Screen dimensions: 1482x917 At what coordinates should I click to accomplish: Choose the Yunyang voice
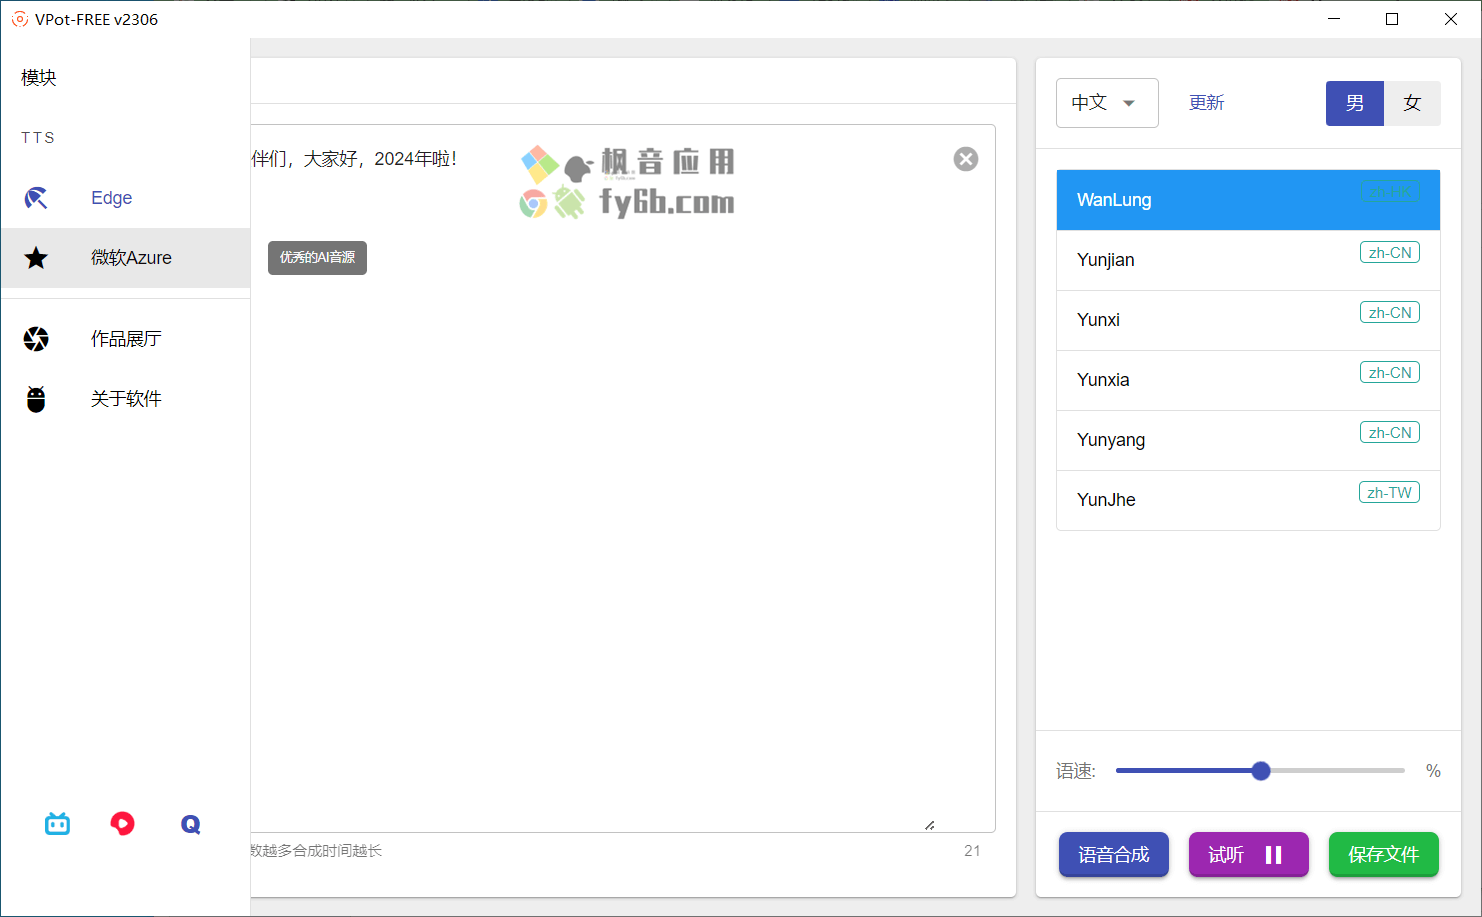[1248, 440]
